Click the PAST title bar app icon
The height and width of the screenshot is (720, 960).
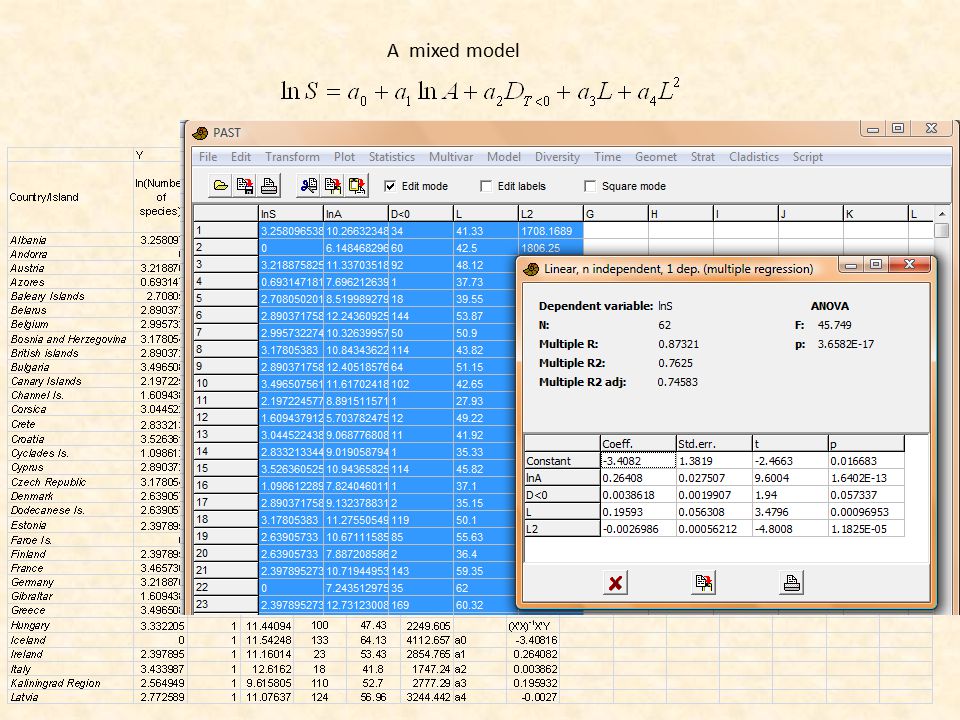tap(200, 133)
